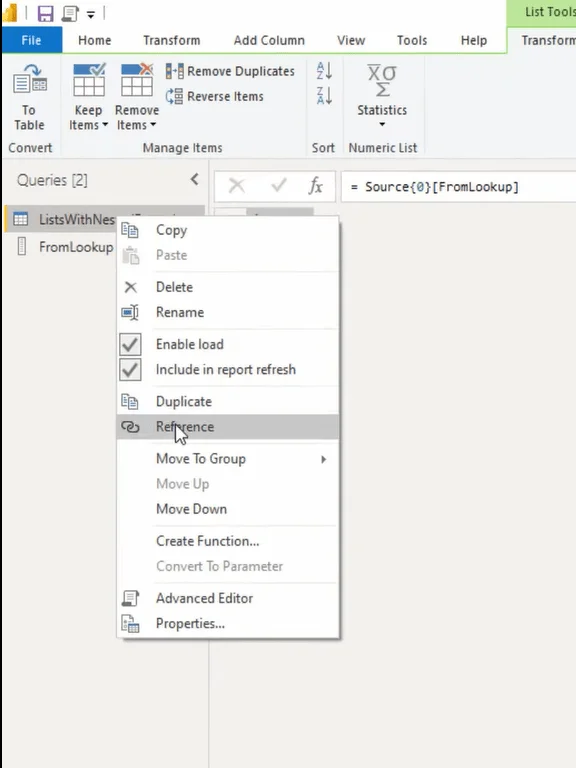576x768 pixels.
Task: Open the Transform tab under List Tools
Action: (548, 40)
